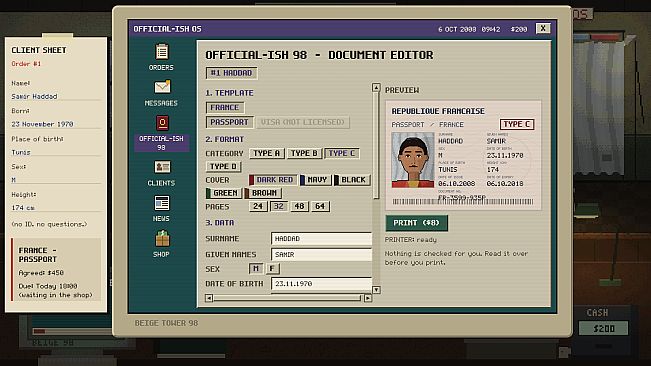This screenshot has height=366, width=651.
Task: Click the passport photo in preview
Action: 413,160
